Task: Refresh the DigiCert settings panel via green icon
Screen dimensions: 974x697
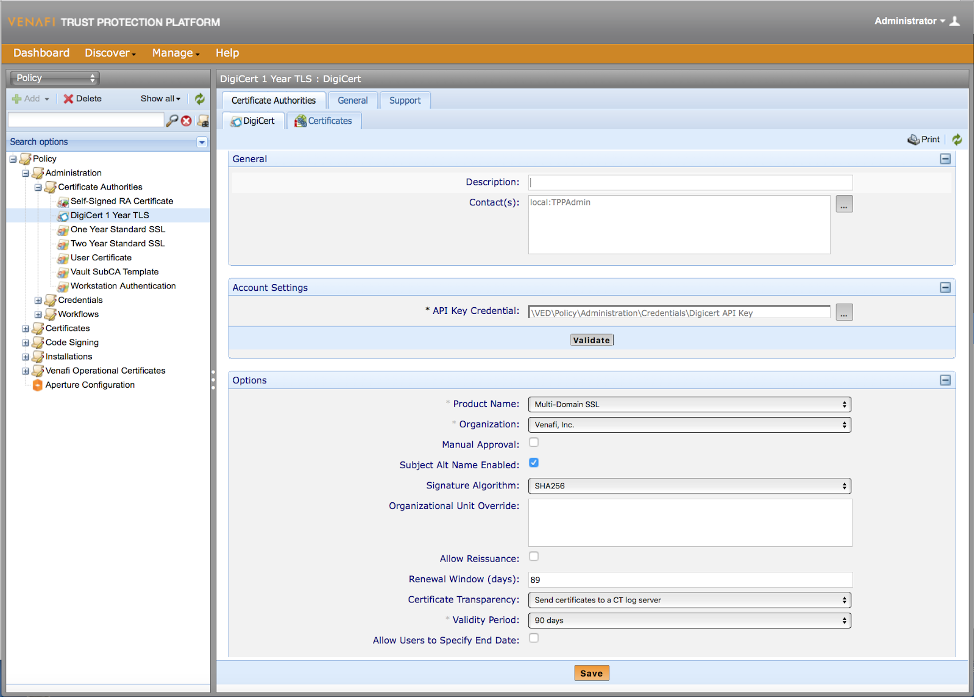Action: point(957,140)
